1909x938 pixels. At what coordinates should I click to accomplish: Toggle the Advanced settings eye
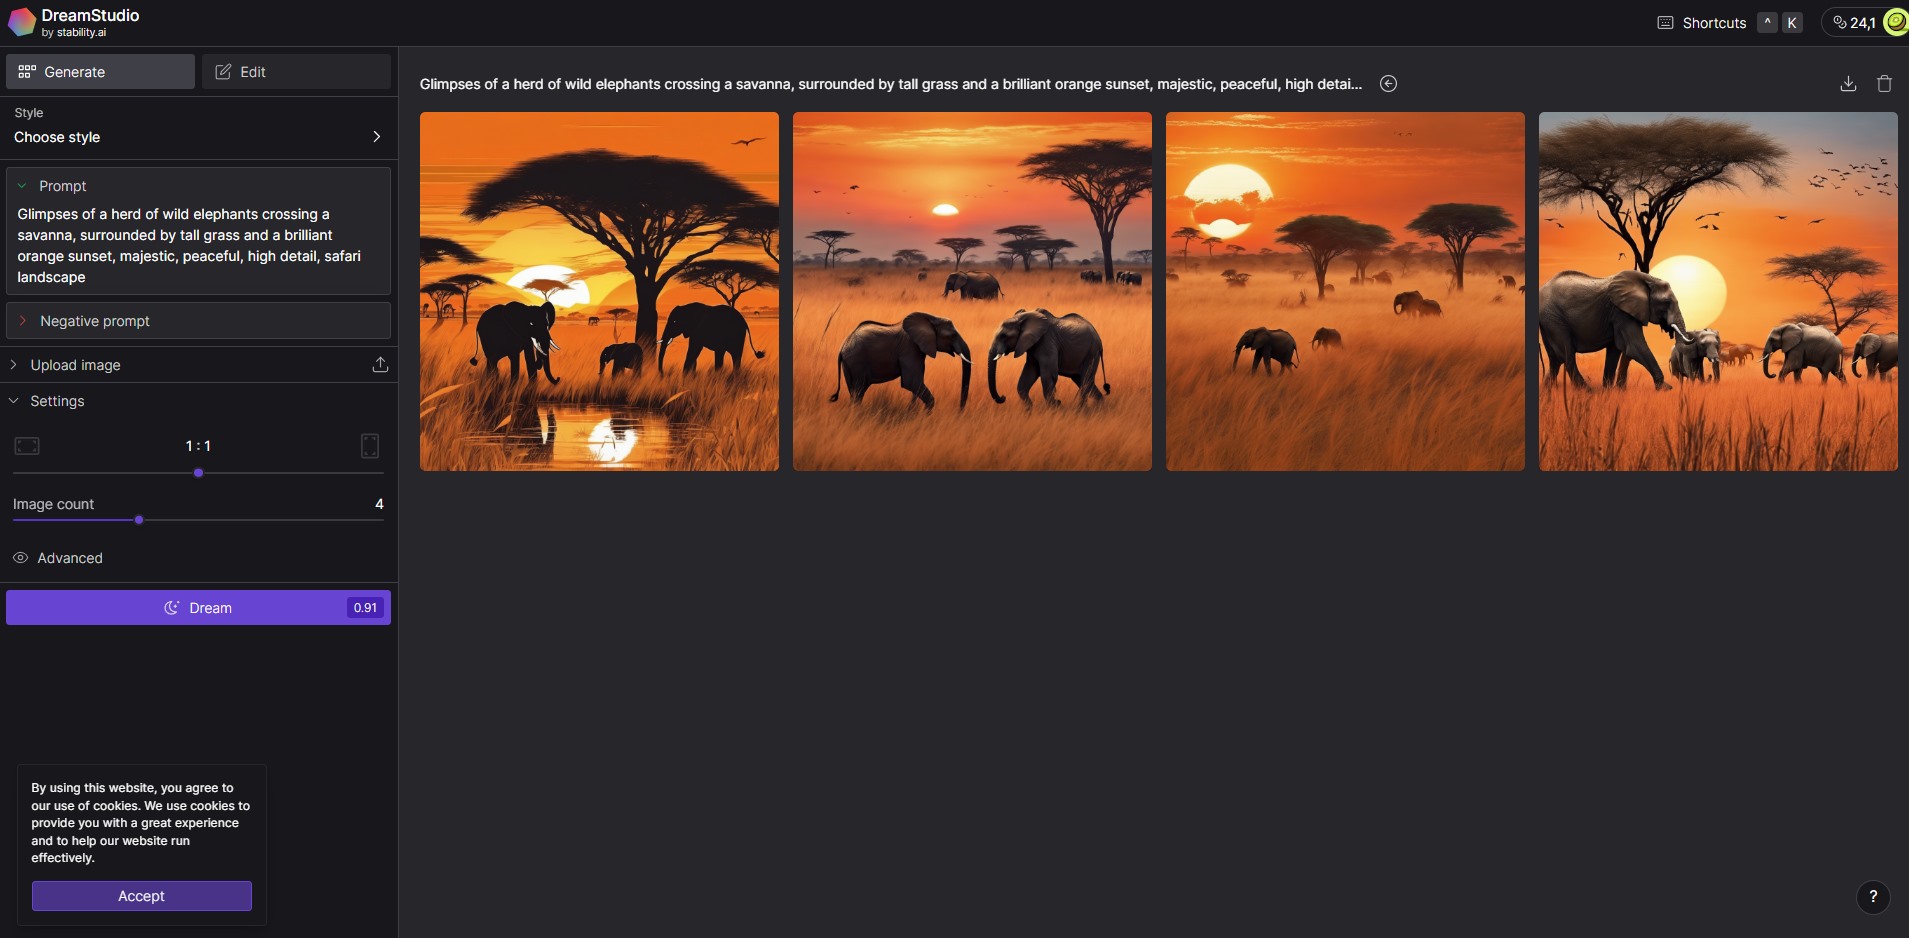coord(20,558)
